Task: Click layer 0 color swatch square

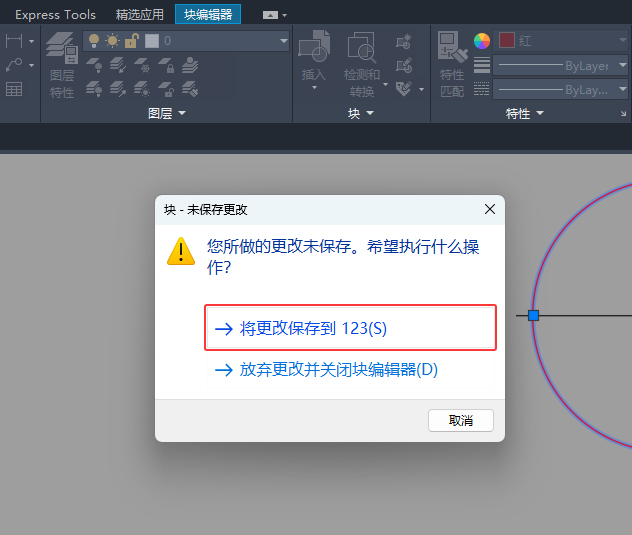Action: coord(152,41)
